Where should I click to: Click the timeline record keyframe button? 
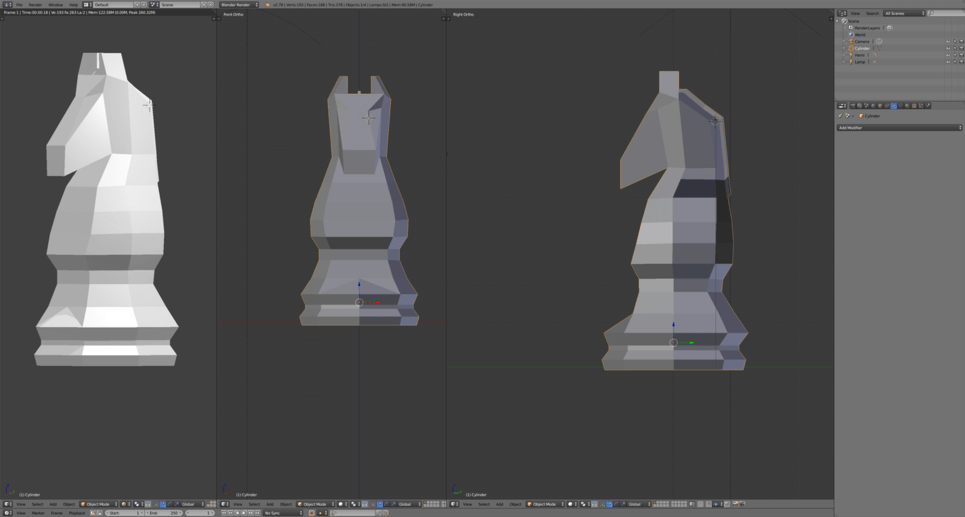click(311, 513)
